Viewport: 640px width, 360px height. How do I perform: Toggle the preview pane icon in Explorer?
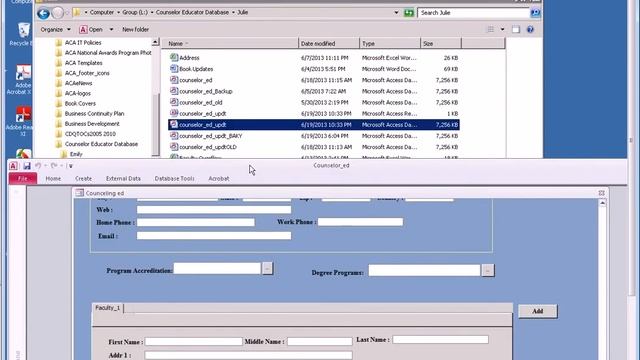(516, 29)
